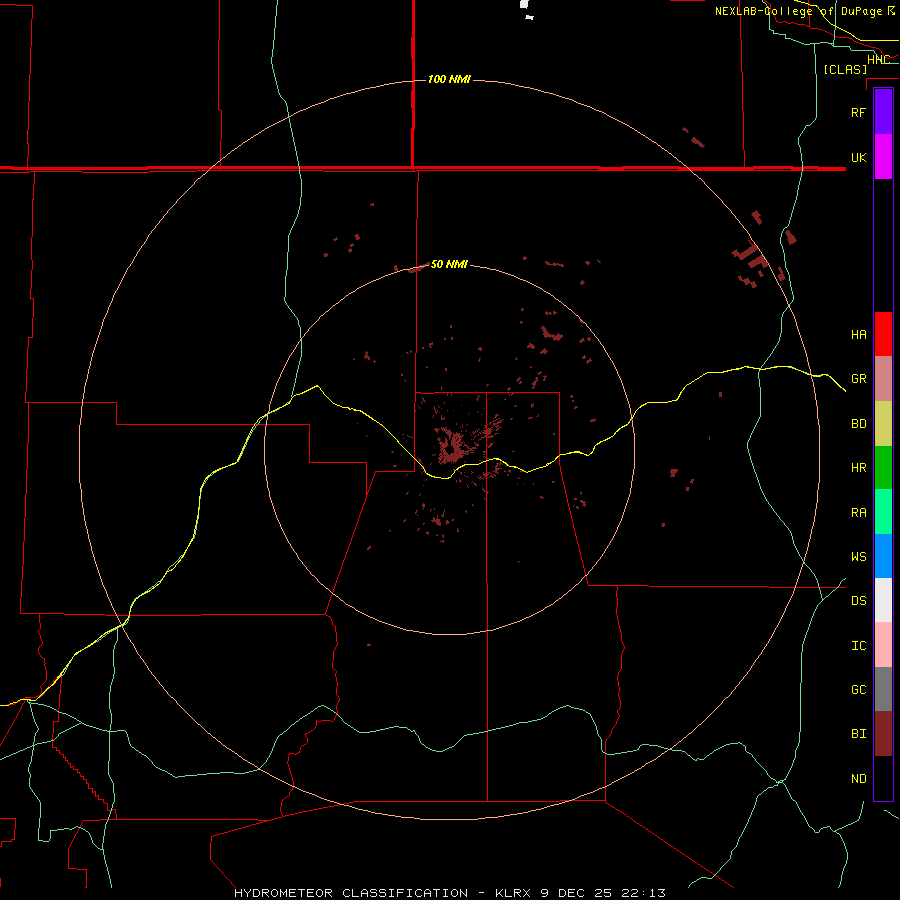Click the green HR heavy rain swatch
This screenshot has height=900, width=900.
883,468
